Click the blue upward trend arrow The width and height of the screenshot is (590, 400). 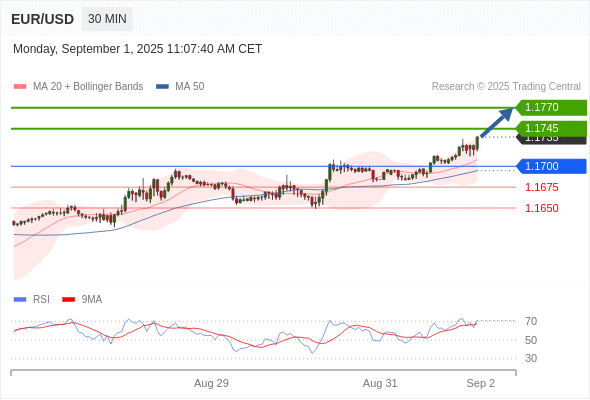[x=496, y=123]
